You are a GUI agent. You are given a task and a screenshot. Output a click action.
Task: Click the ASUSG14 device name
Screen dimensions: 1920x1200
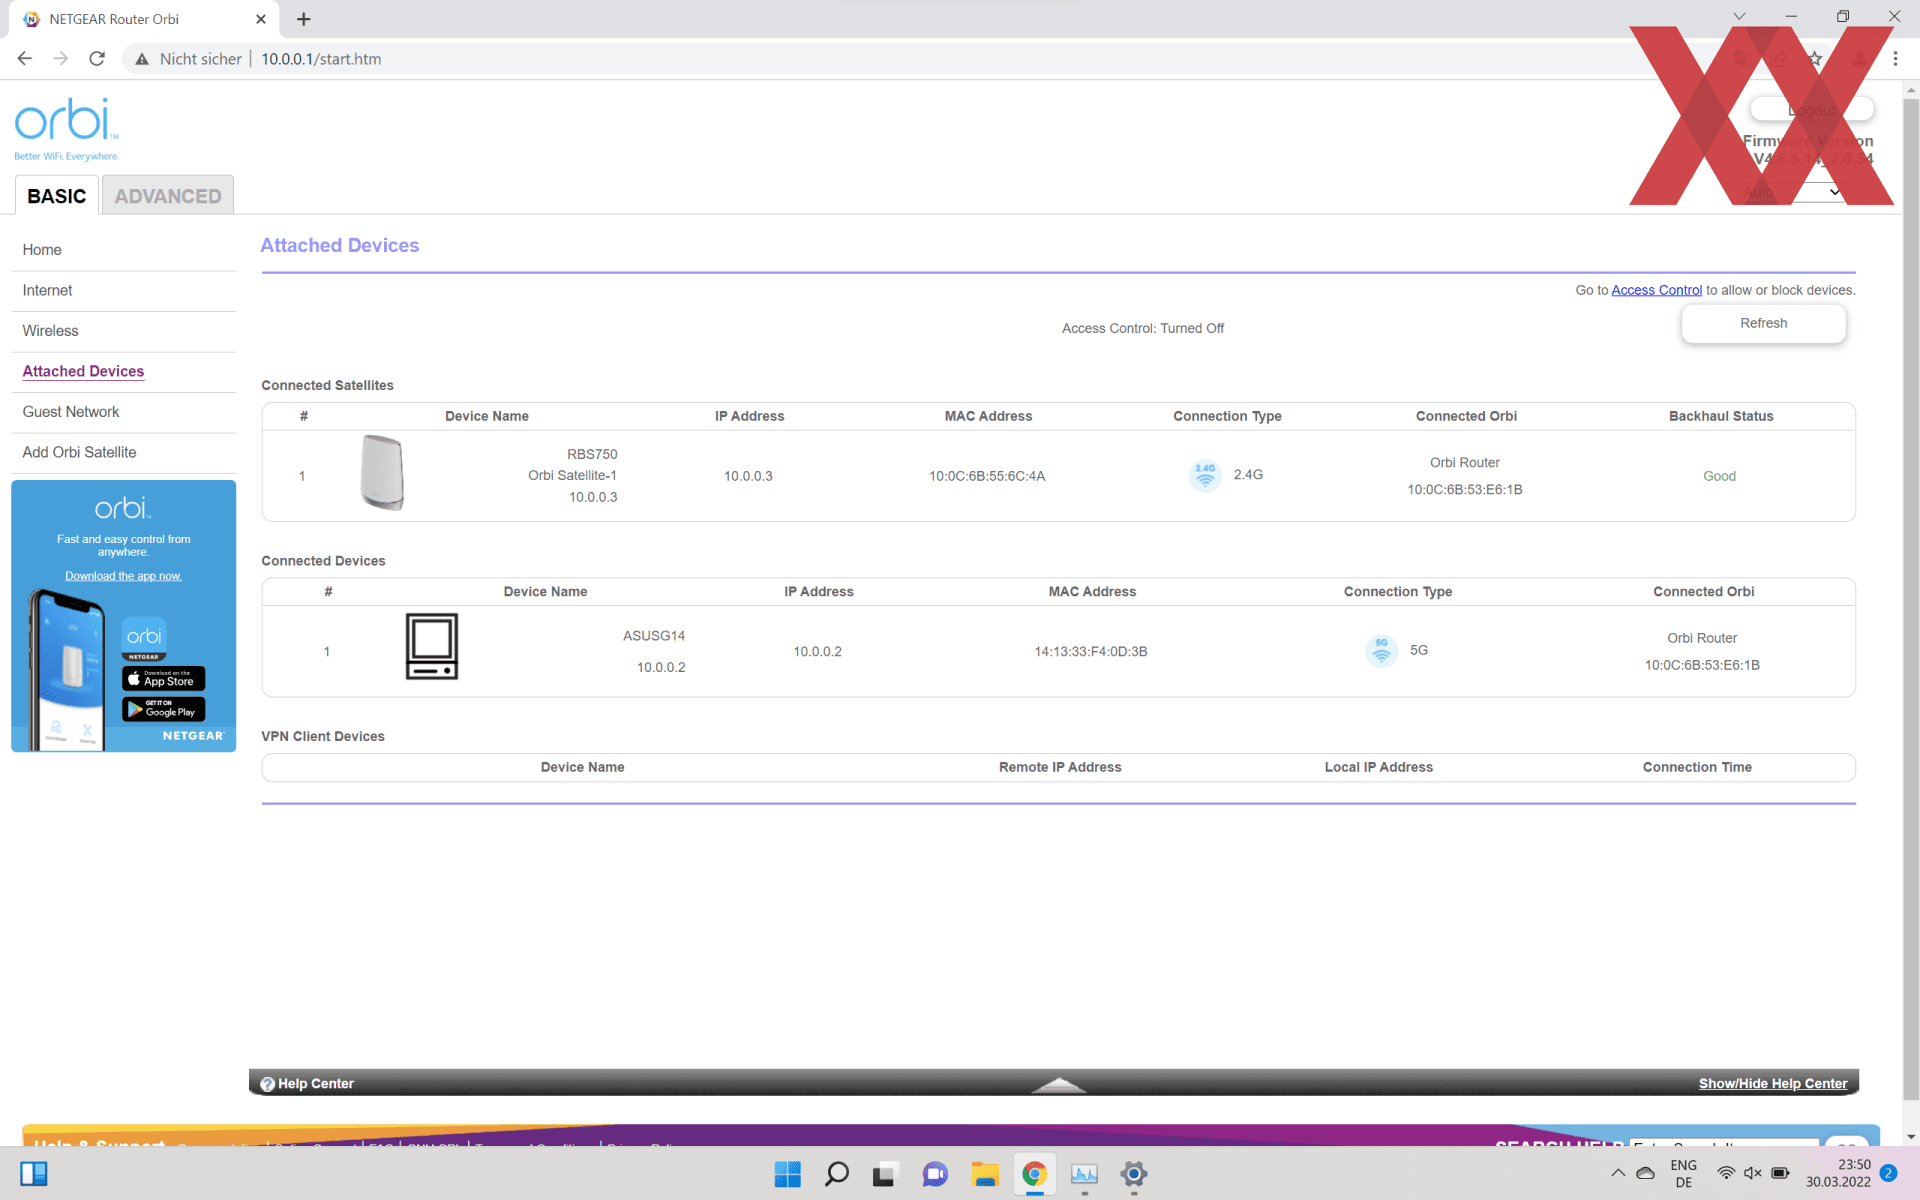tap(654, 636)
